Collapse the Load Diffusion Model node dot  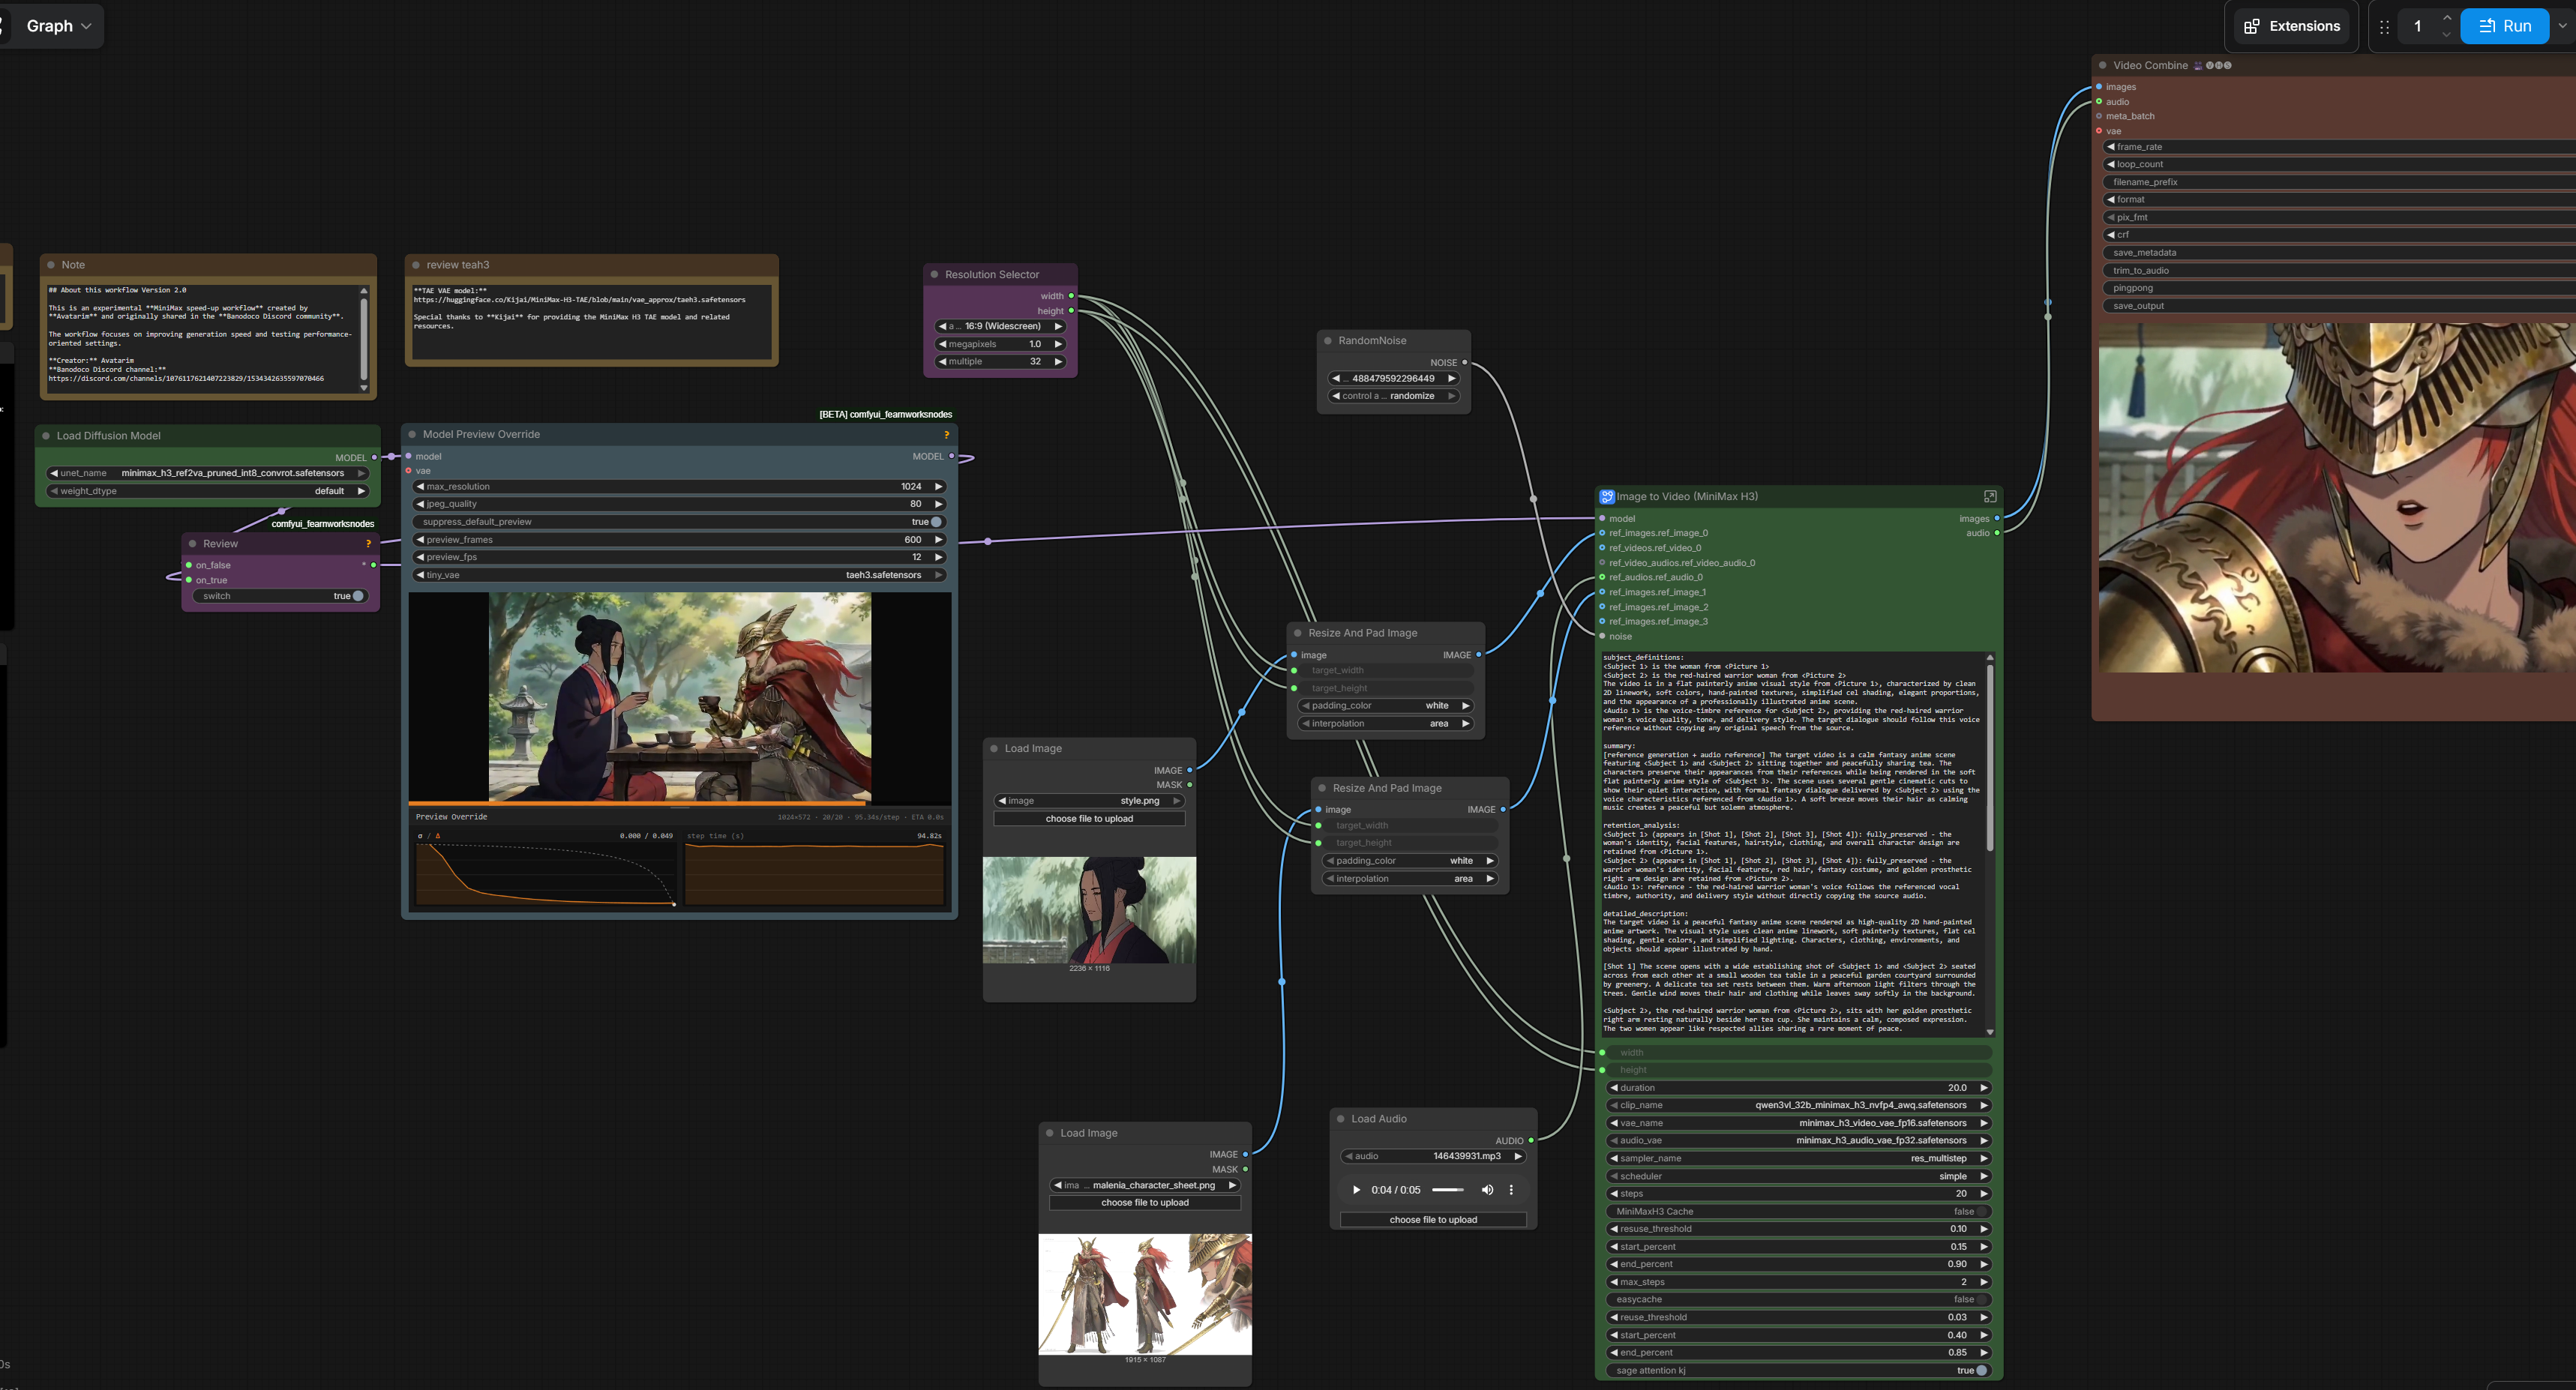[46, 436]
